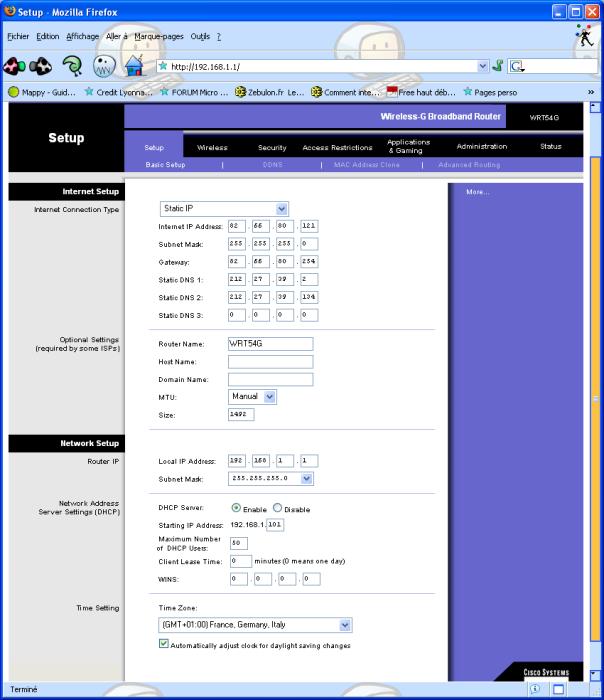Click the Firefox logo in the title bar
Viewport: 604px width, 700px height.
(9, 11)
